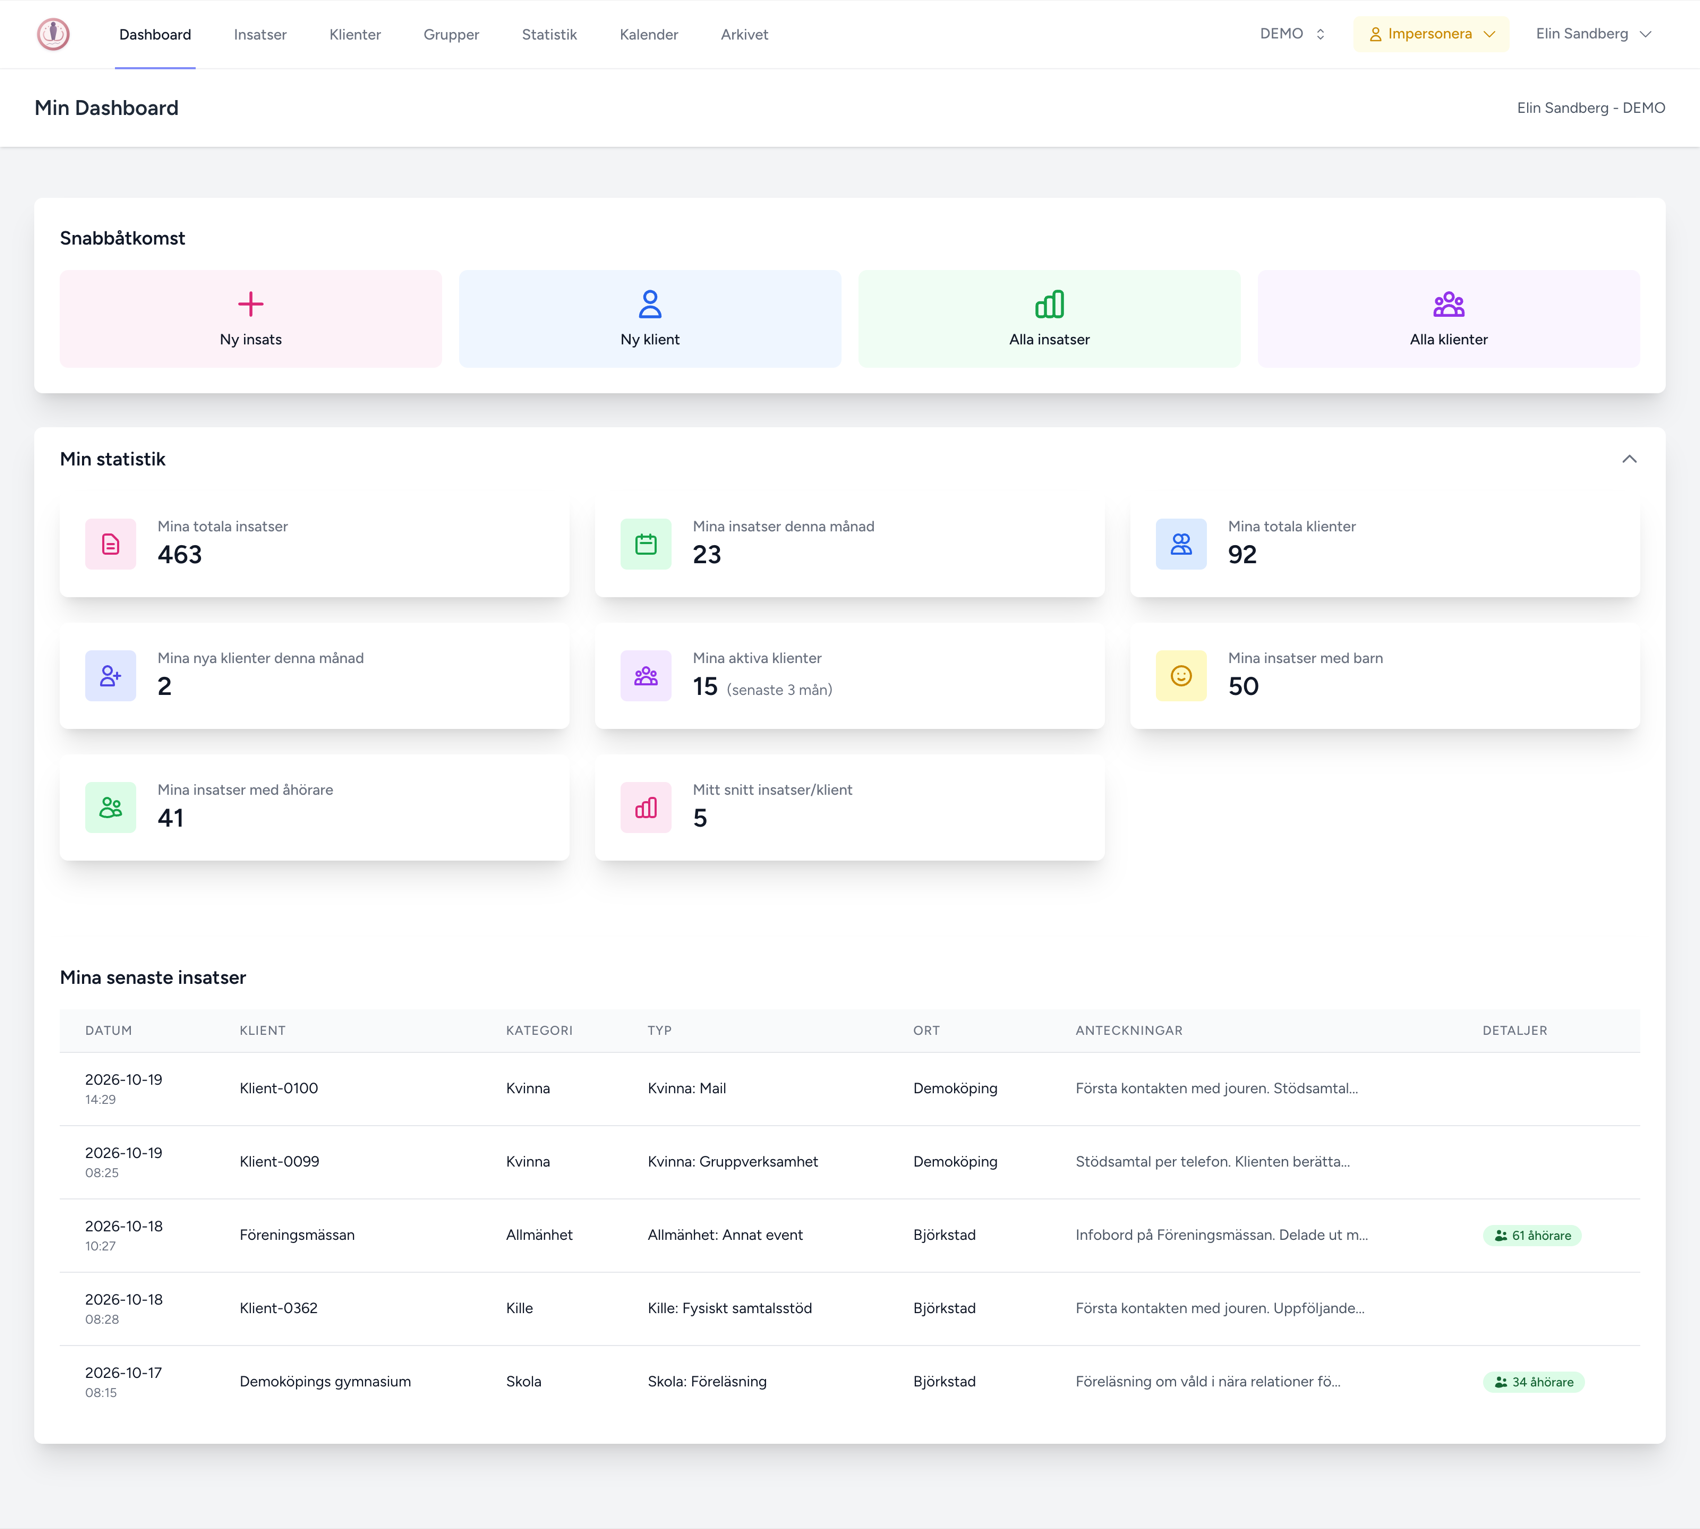
Task: Click the group icon for Alla klienter
Action: (1449, 304)
